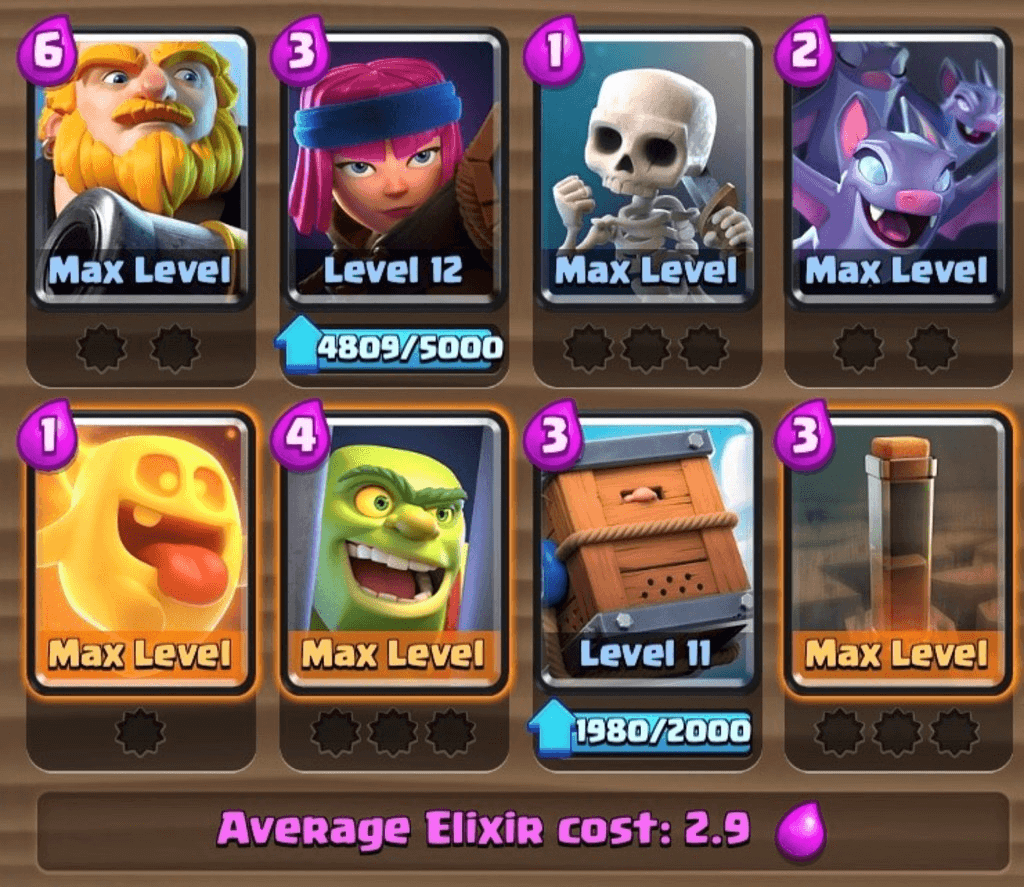Screen dimensions: 1024x887
Task: Click the 6 elixir drop on Royal Giant
Action: coord(48,51)
